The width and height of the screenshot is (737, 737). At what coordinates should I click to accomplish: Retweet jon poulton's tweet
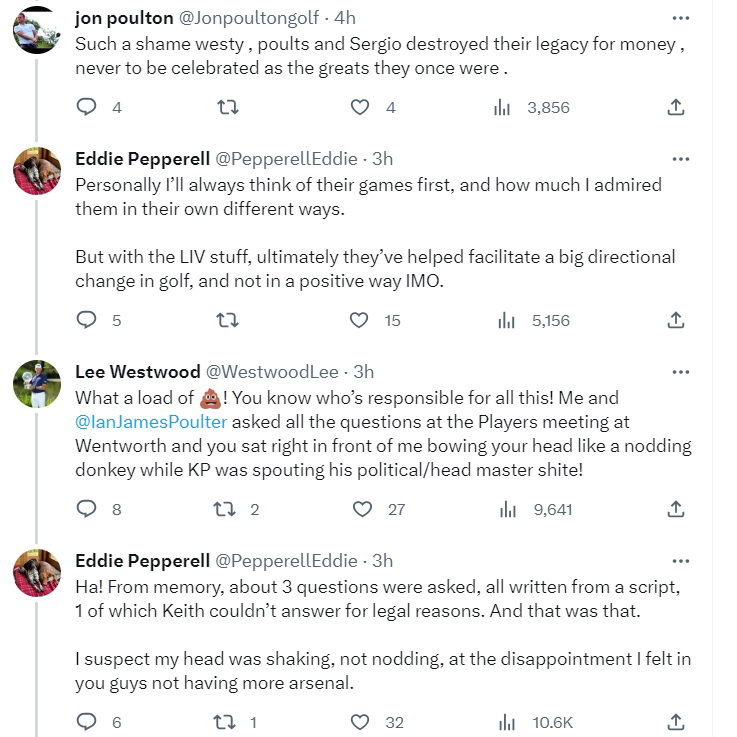227,107
